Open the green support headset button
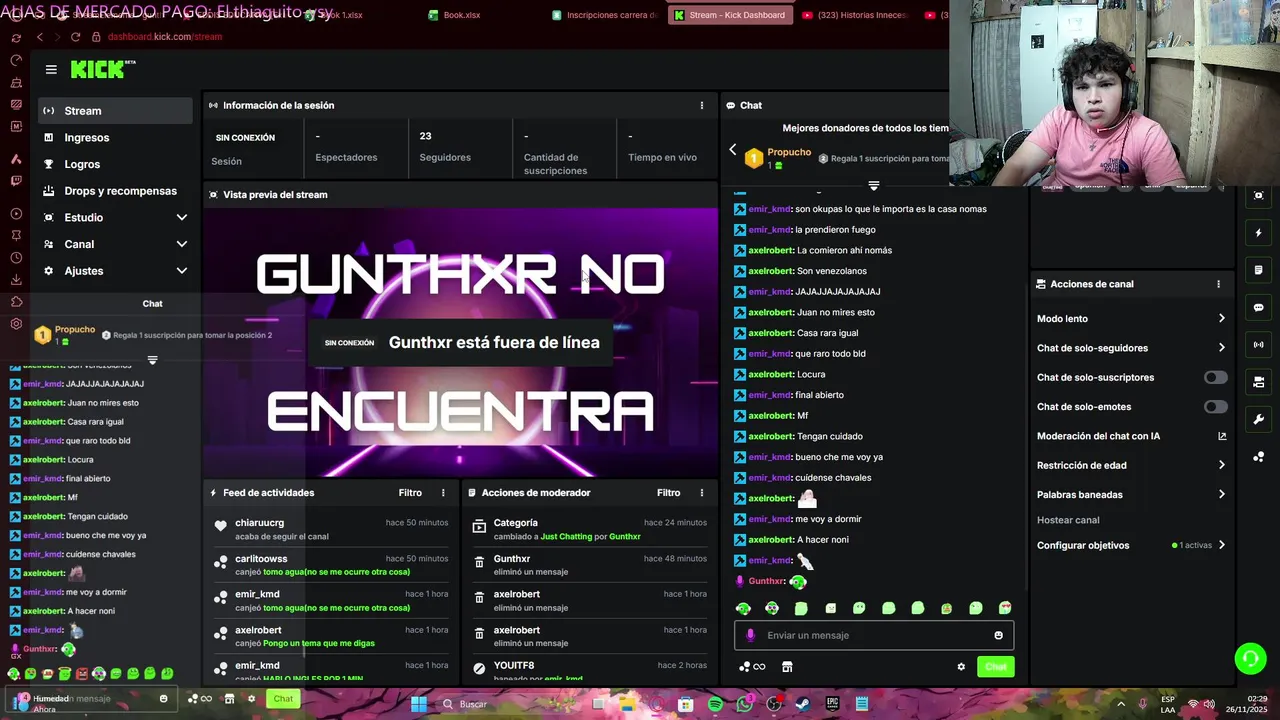 click(1250, 658)
